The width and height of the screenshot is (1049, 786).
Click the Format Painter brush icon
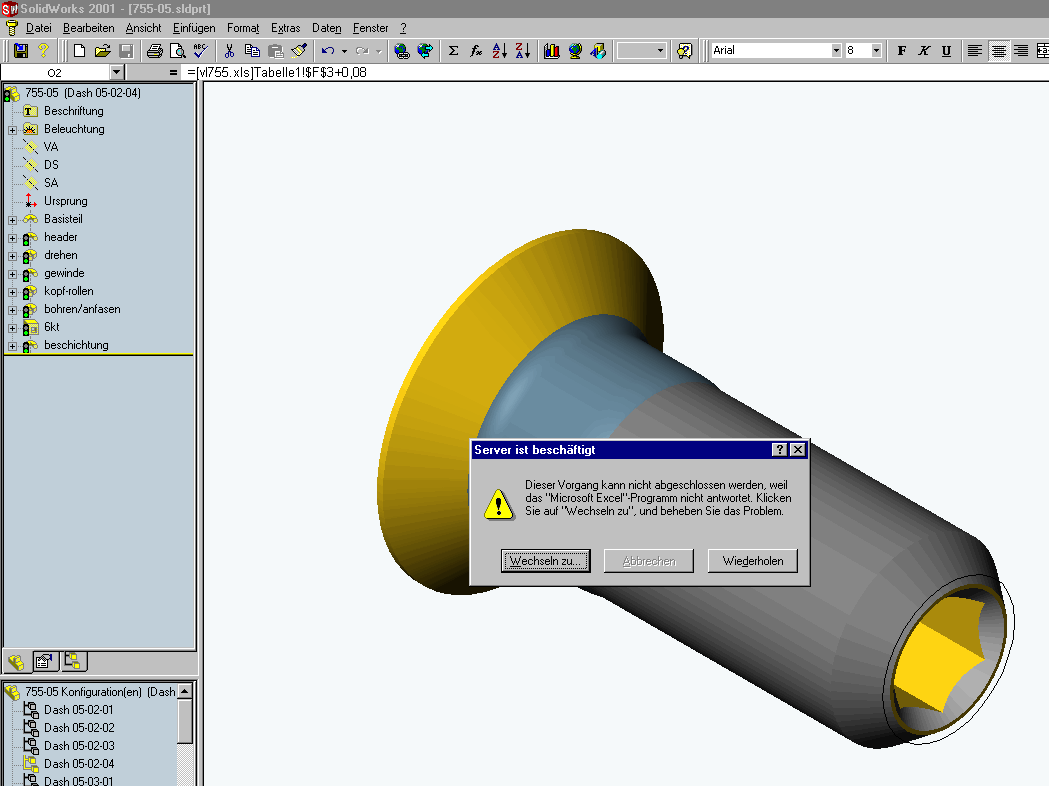coord(299,50)
